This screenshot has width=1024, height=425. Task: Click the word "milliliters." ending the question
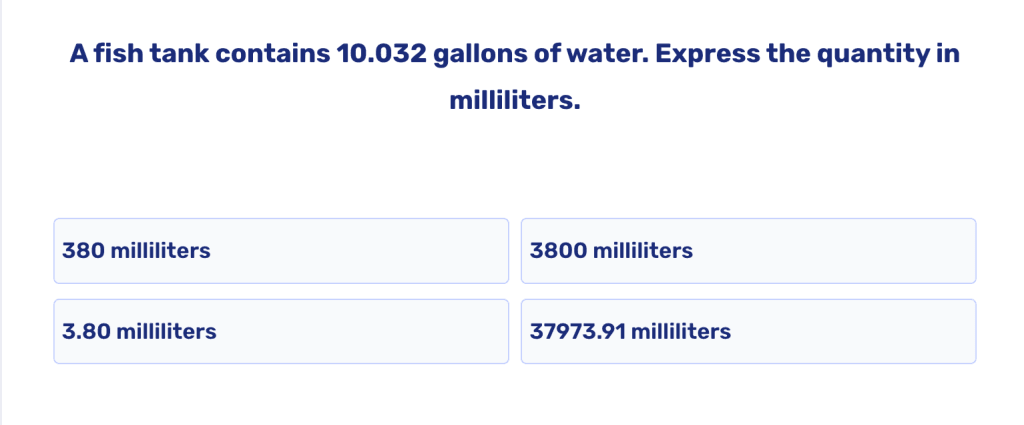[x=514, y=101]
